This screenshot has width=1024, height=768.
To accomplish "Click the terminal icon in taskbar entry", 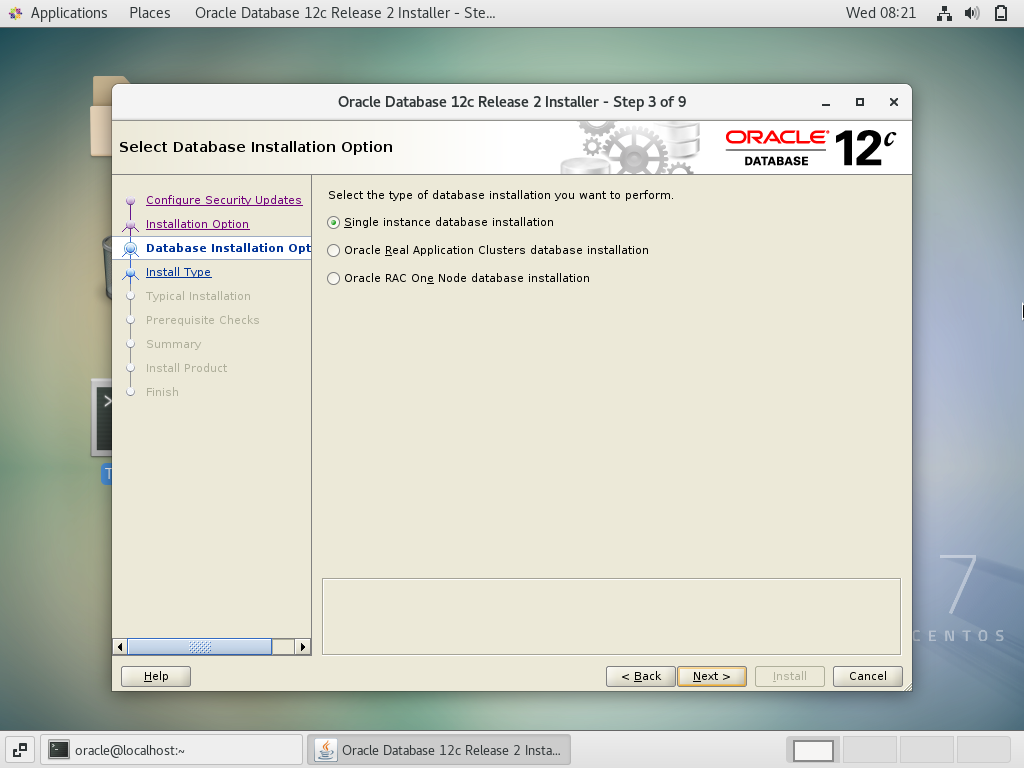I will 59,750.
